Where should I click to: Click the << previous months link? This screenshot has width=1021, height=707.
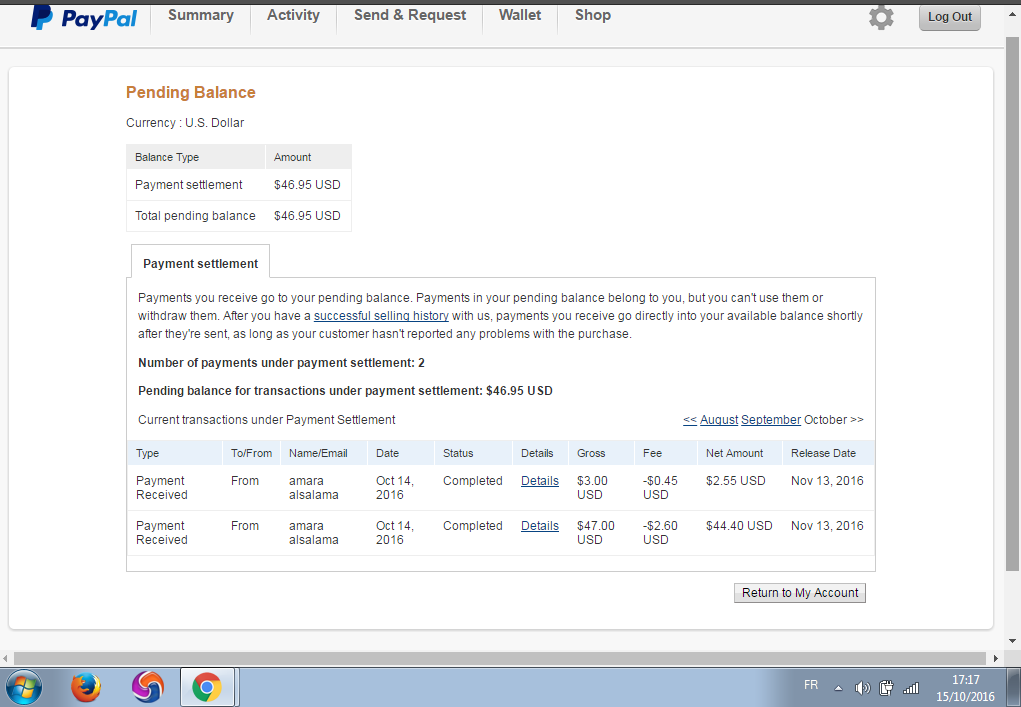coord(690,420)
